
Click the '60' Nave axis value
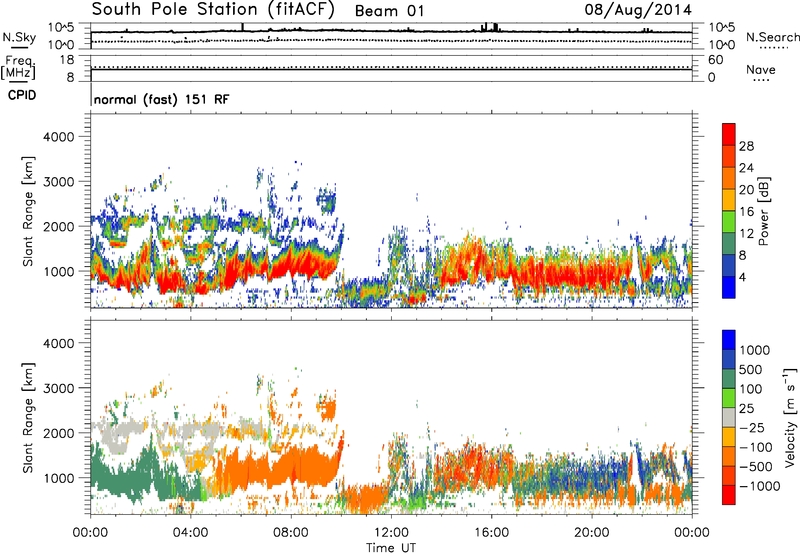[716, 60]
